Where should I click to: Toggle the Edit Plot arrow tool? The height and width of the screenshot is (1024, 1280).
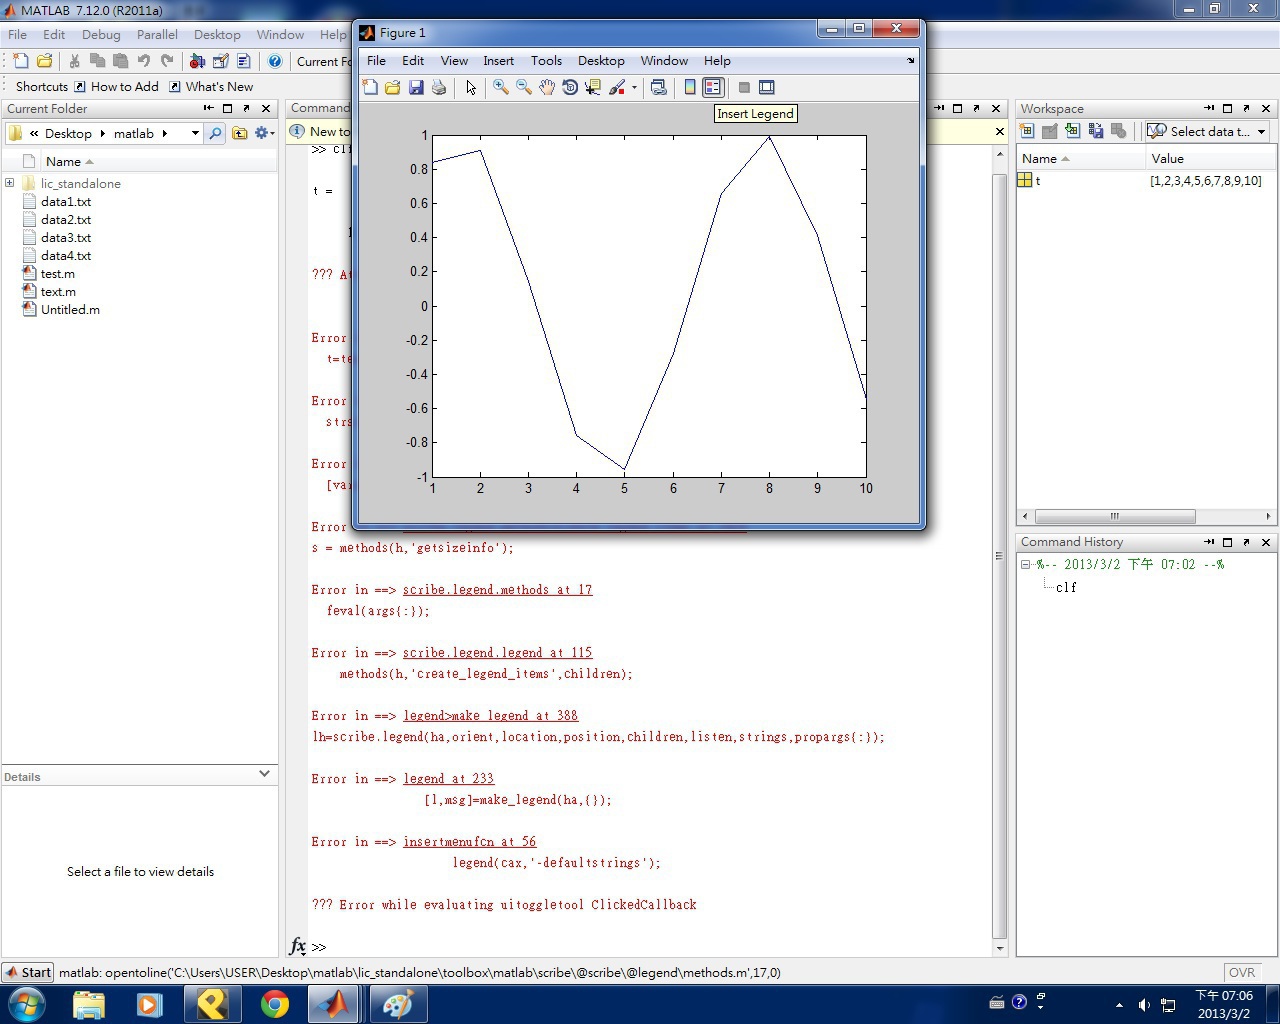tap(471, 88)
